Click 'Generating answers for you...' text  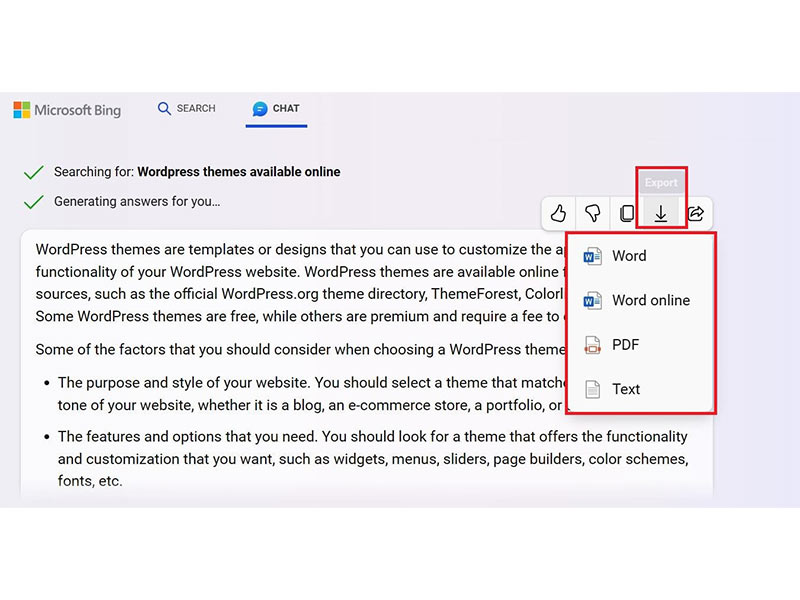coord(137,202)
